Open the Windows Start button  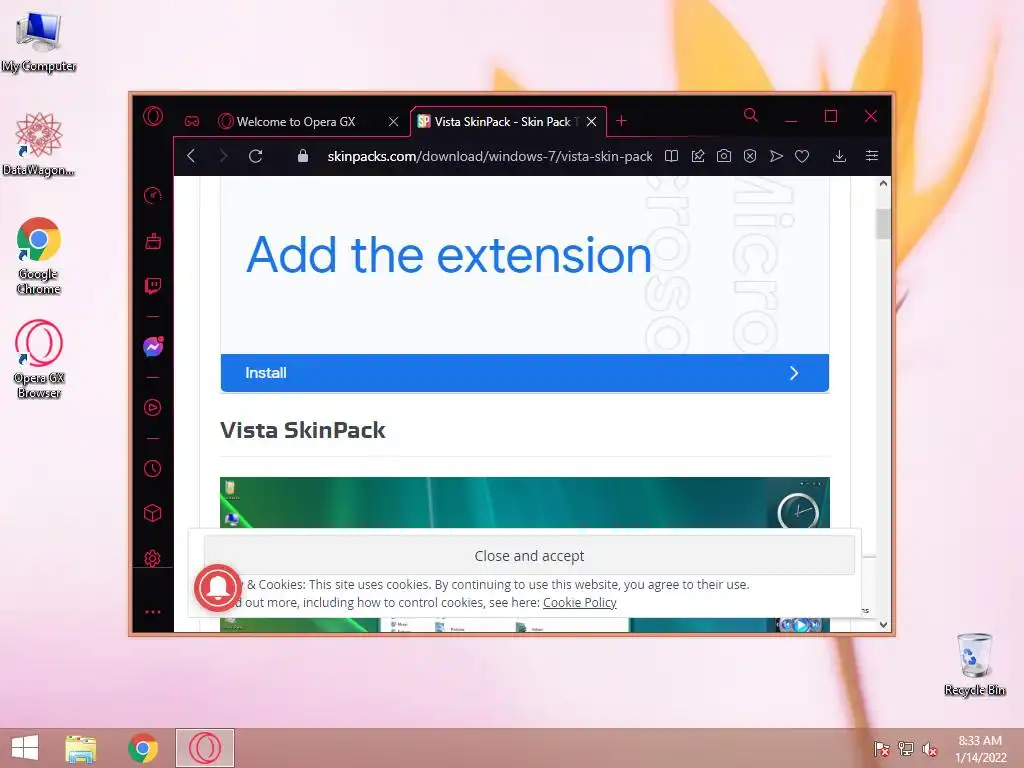click(x=25, y=748)
